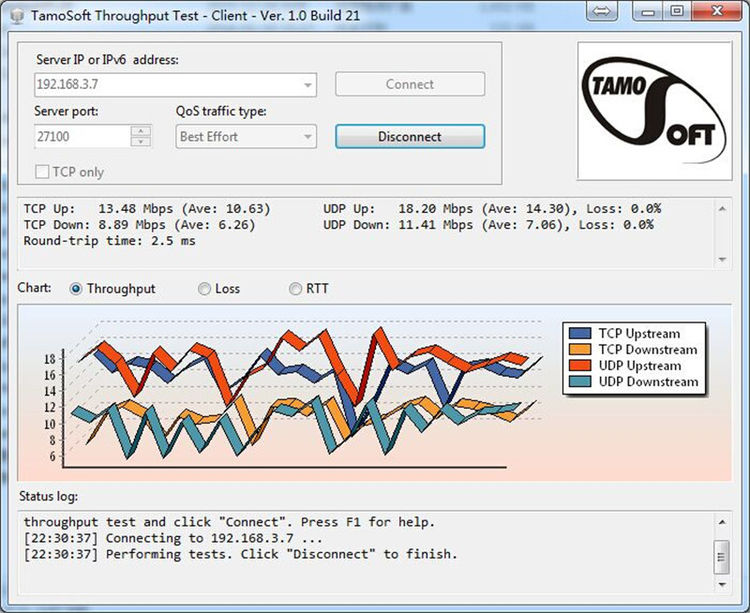Click the app icon in title bar
The width and height of the screenshot is (750, 613).
17,13
